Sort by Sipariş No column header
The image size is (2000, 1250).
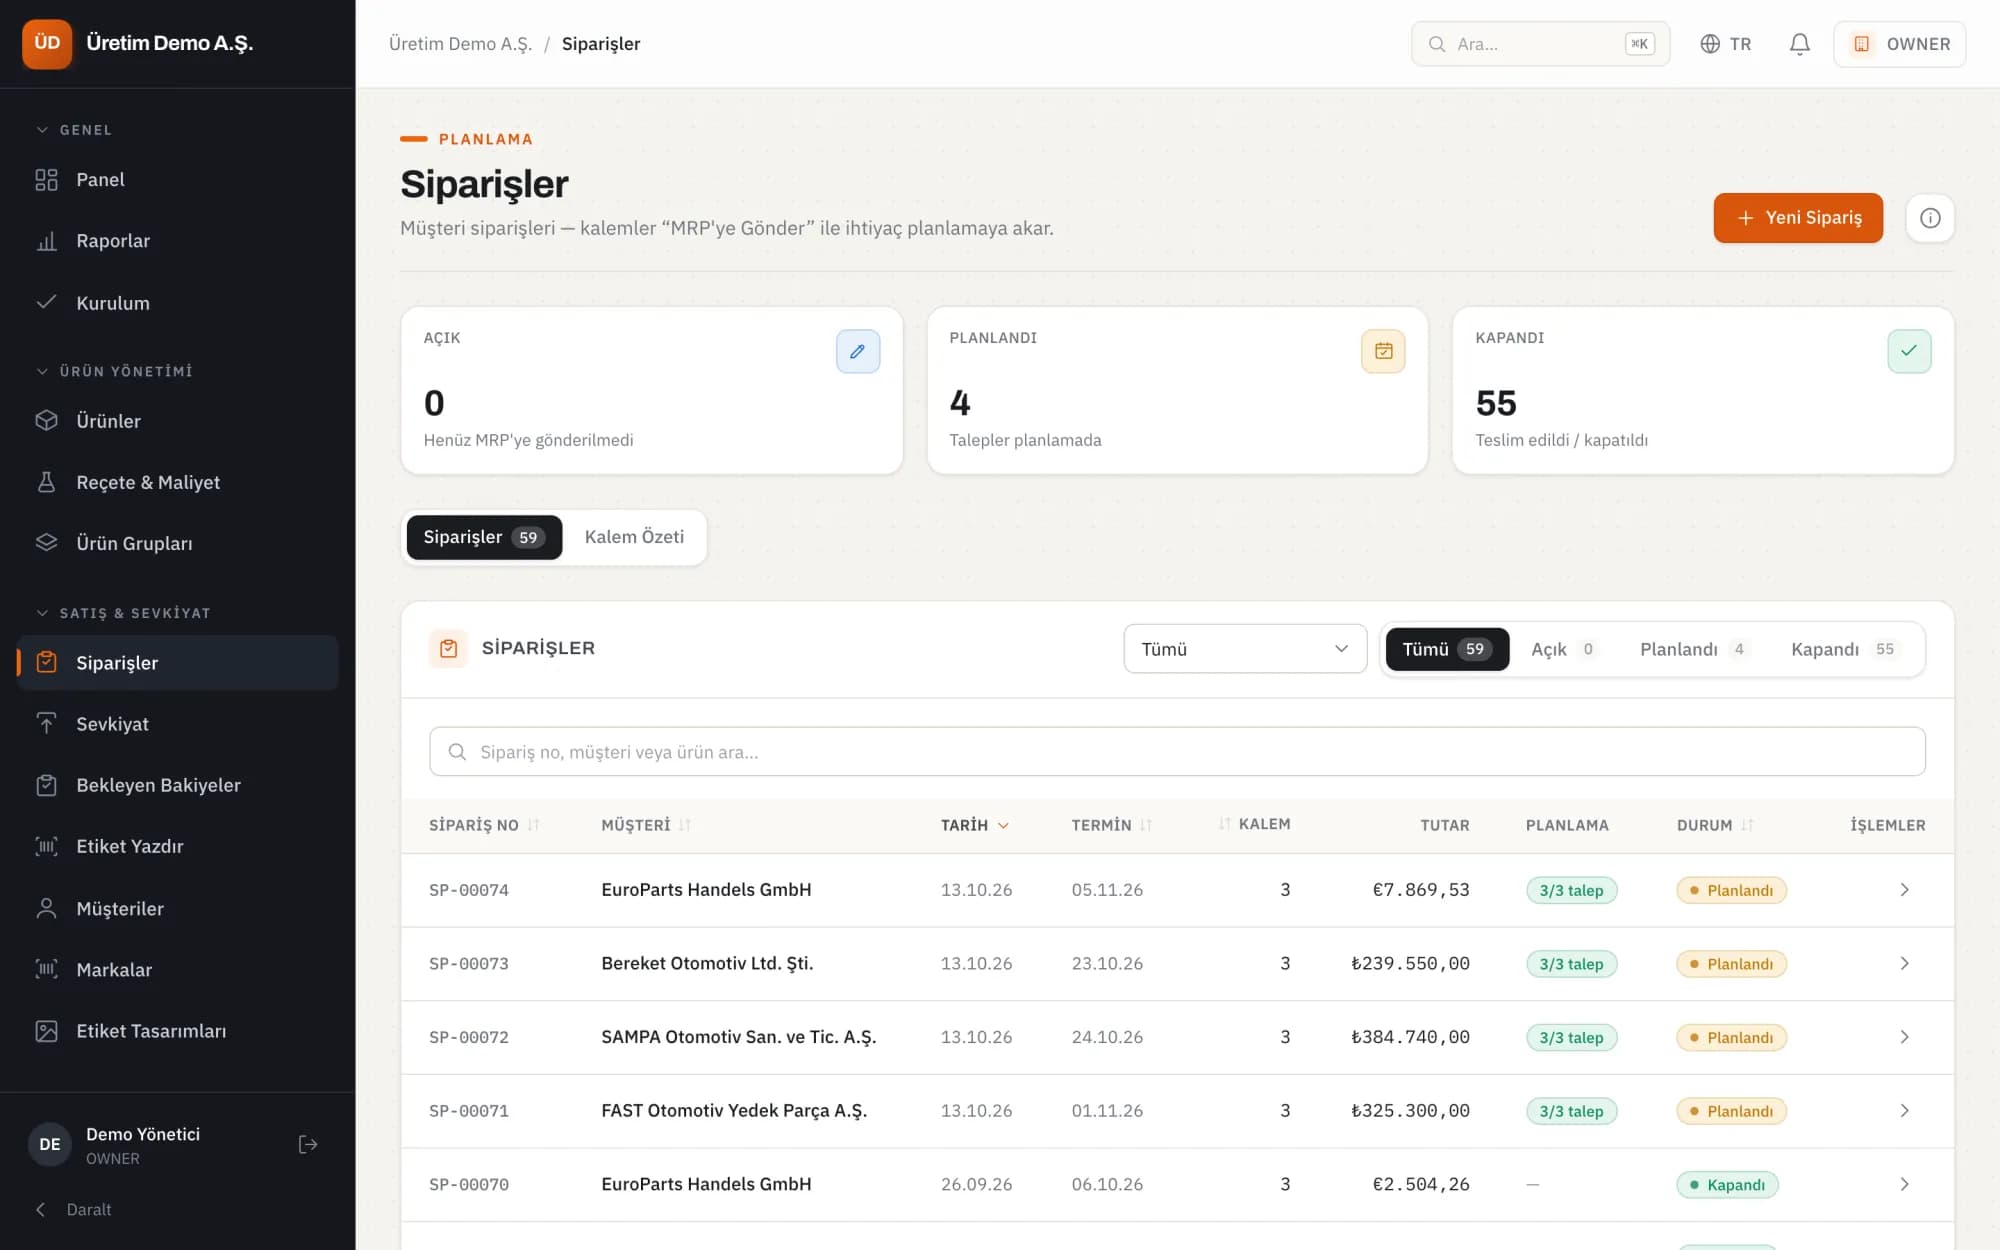(484, 825)
